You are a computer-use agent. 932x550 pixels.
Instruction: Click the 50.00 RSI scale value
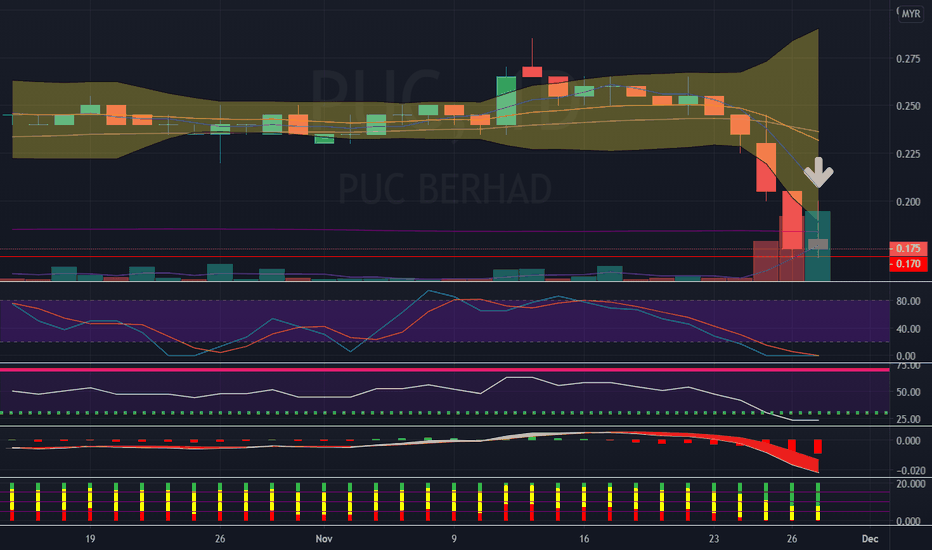click(908, 392)
